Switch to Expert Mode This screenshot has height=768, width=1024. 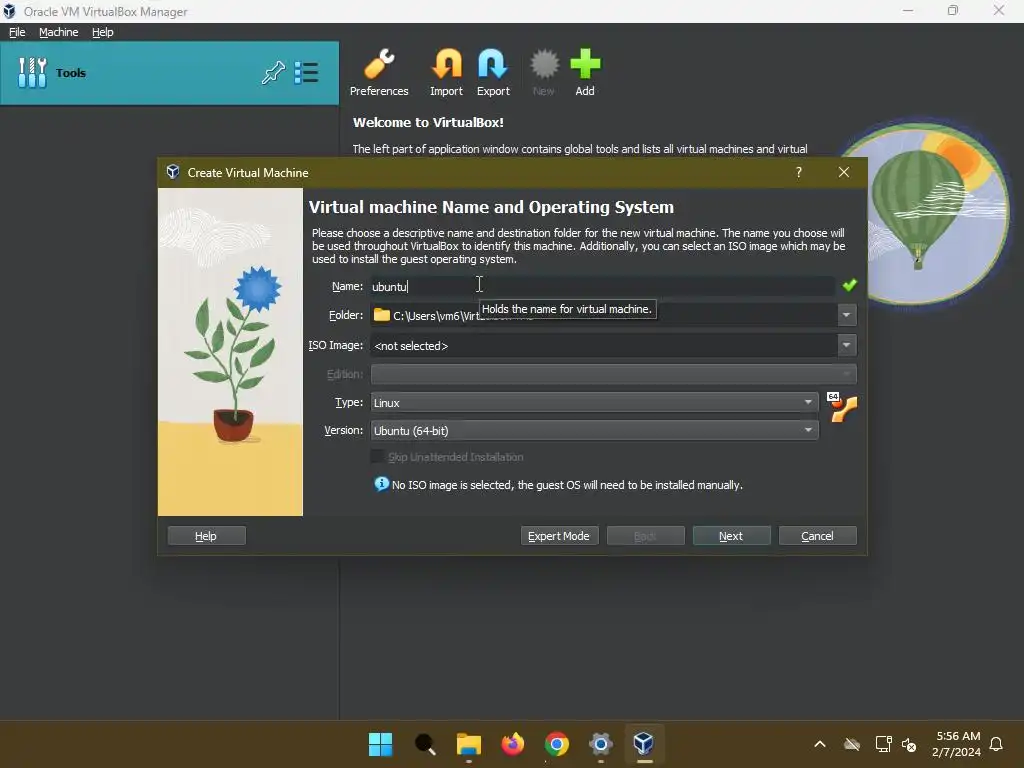click(x=559, y=536)
